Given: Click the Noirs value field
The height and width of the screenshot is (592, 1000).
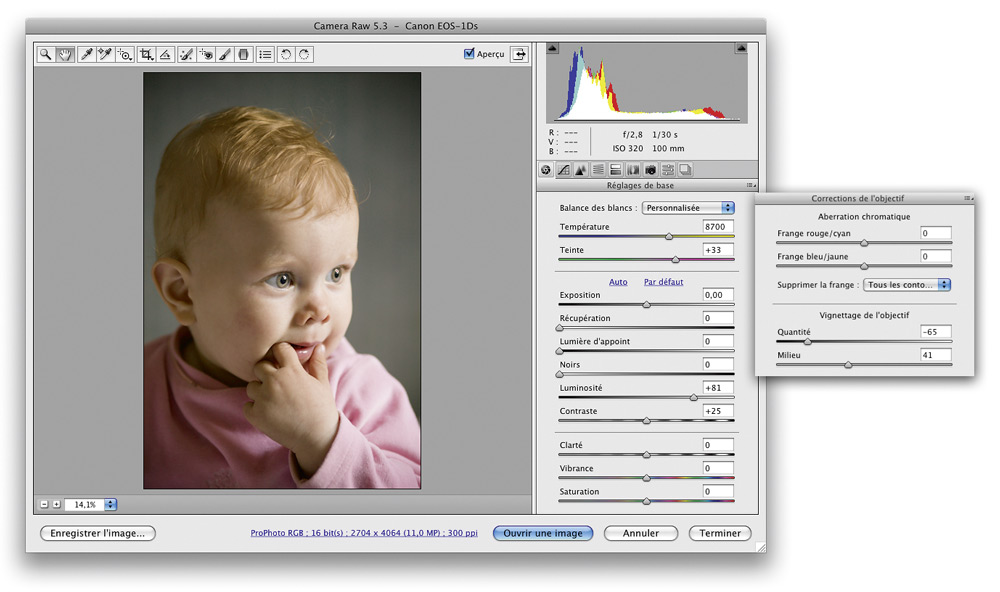Looking at the screenshot, I should [718, 364].
